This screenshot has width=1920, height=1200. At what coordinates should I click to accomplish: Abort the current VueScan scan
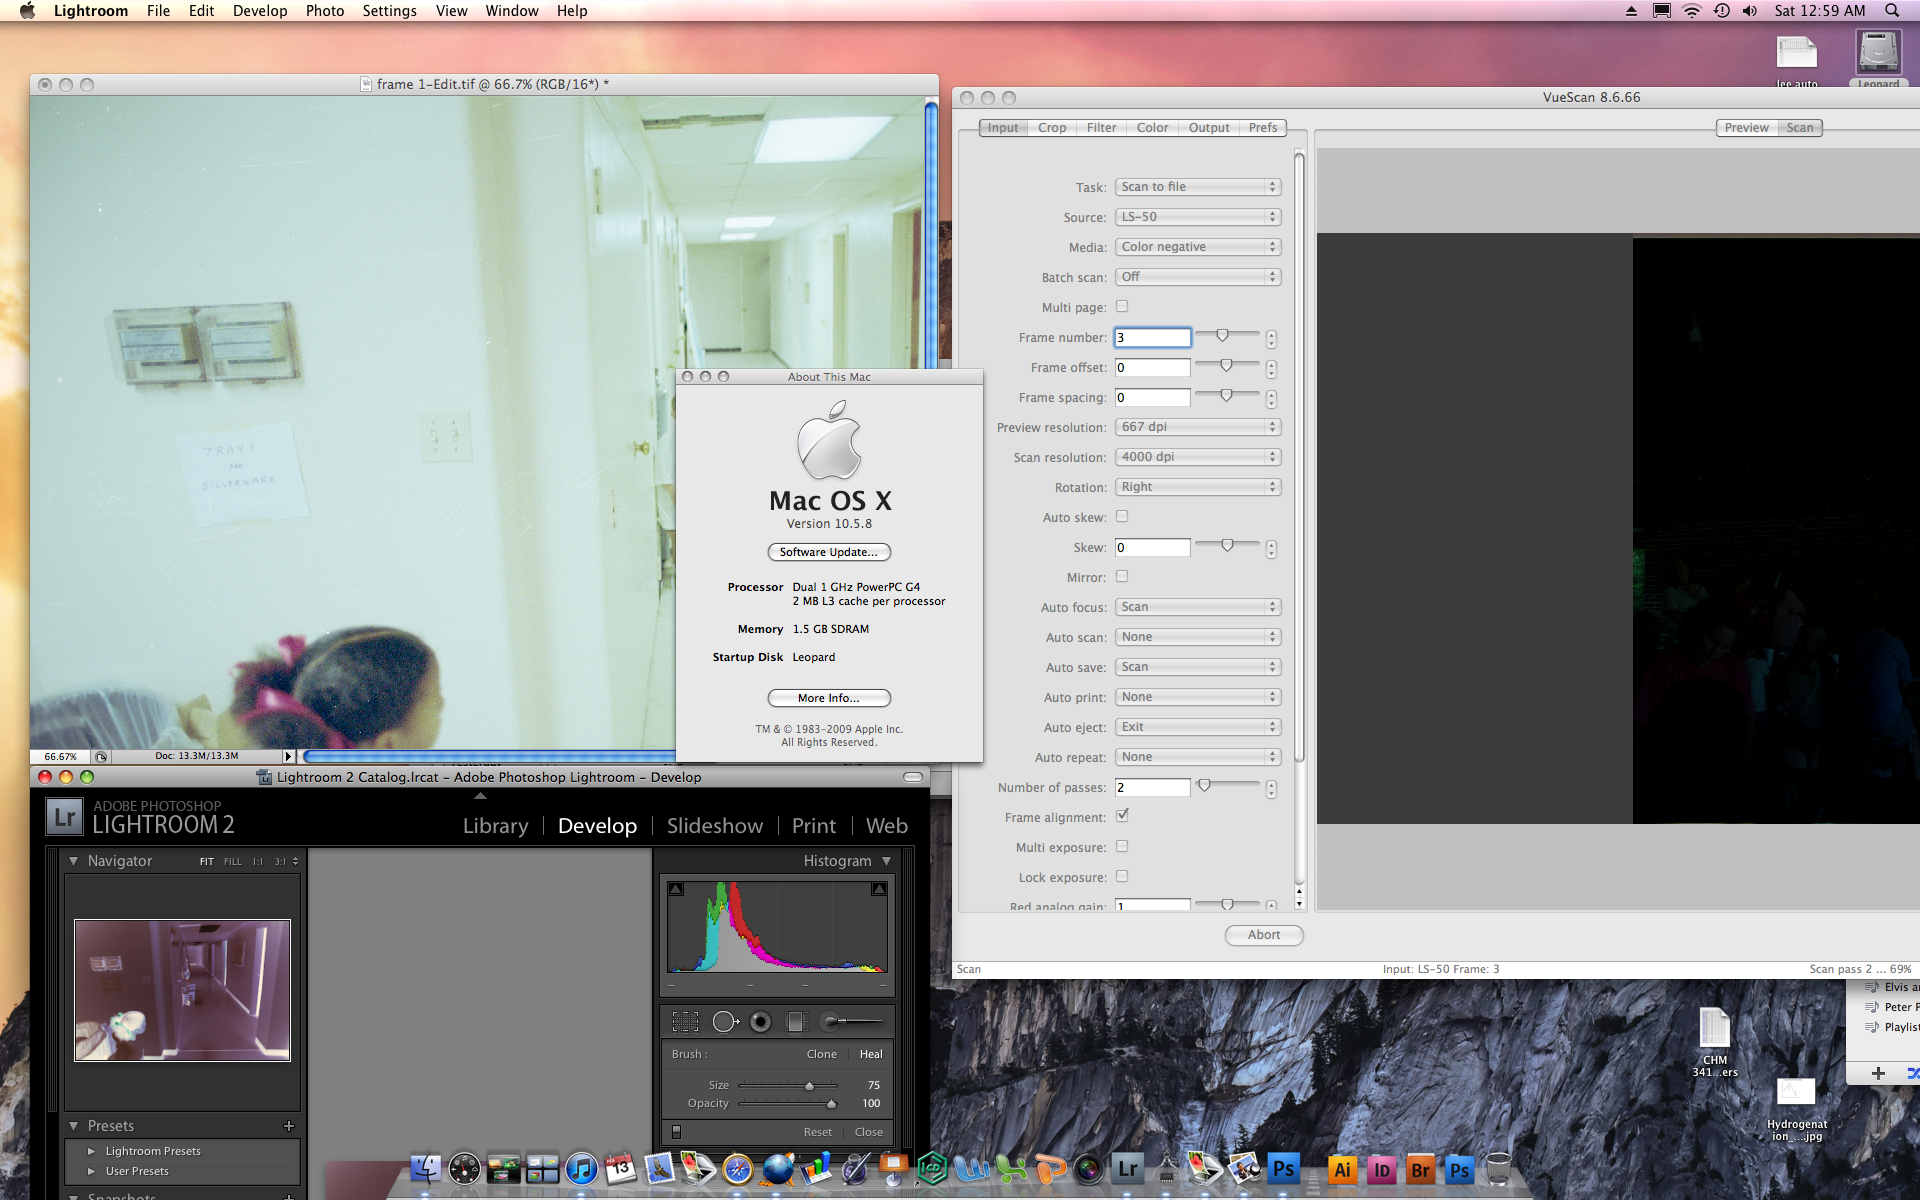tap(1263, 935)
